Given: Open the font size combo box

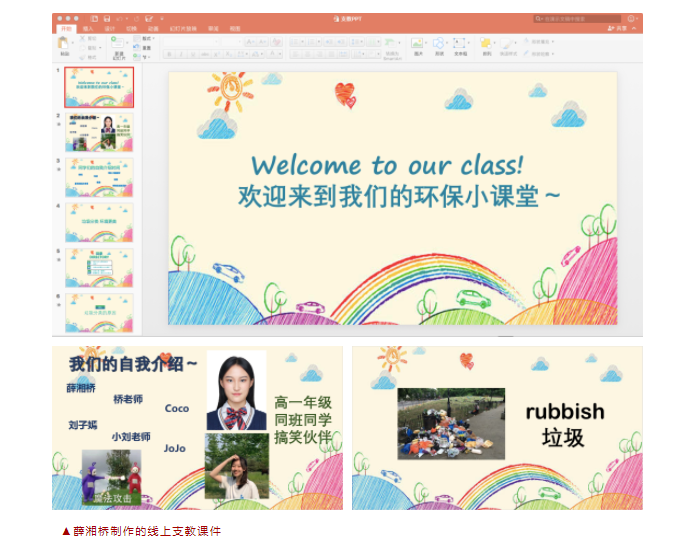Looking at the screenshot, I should pyautogui.click(x=232, y=42).
